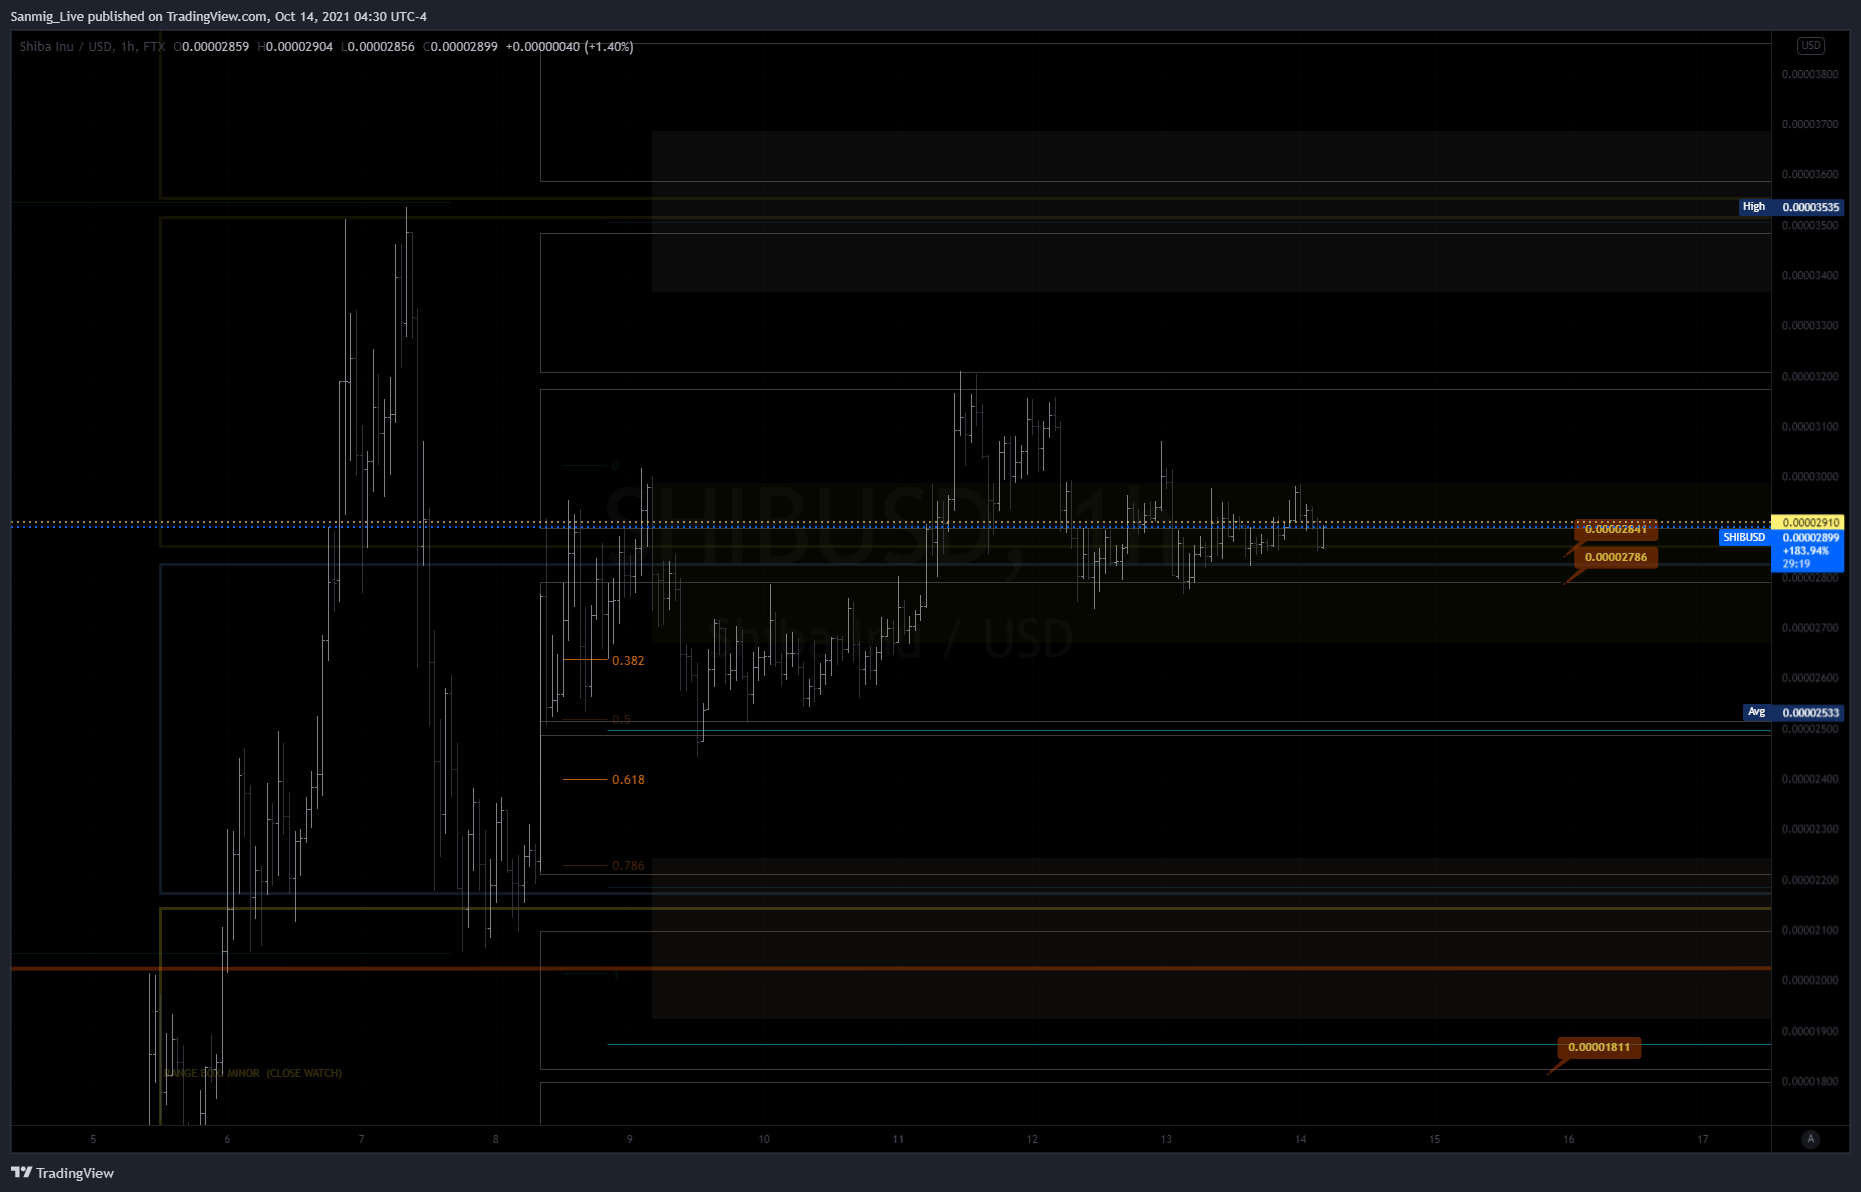This screenshot has height=1192, width=1861.
Task: Select the 'Shiba Inu / USD, 1h, FTX' legend
Action: coord(92,46)
